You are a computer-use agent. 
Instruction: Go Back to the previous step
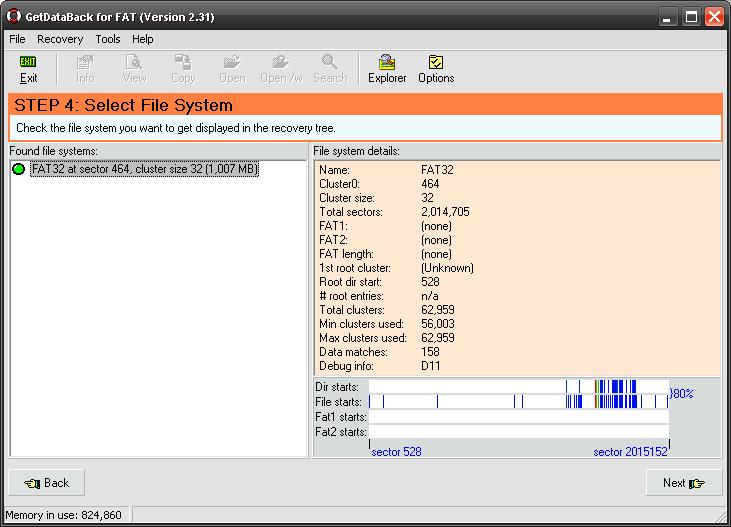[47, 483]
